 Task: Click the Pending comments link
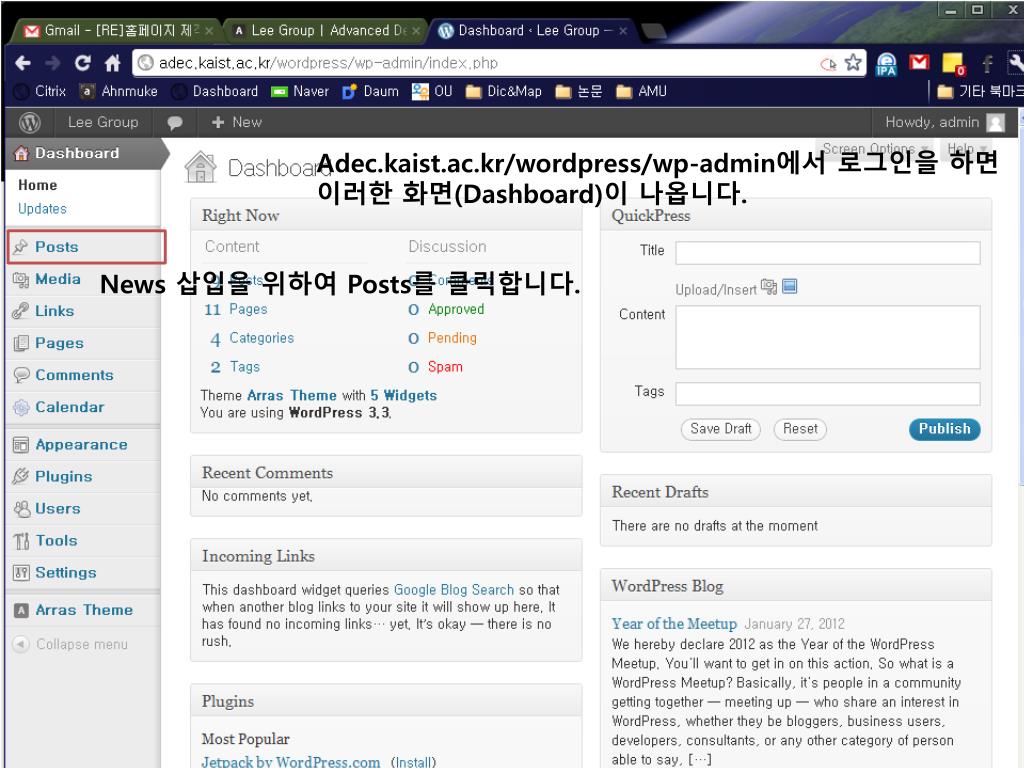(452, 338)
